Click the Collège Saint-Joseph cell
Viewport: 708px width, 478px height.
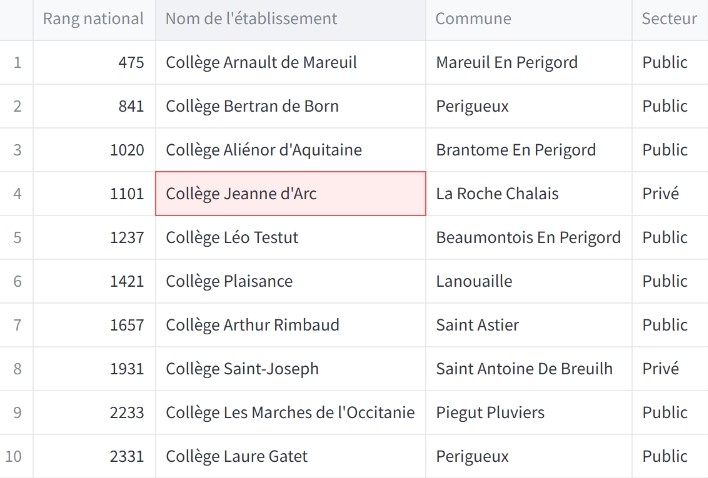(242, 369)
